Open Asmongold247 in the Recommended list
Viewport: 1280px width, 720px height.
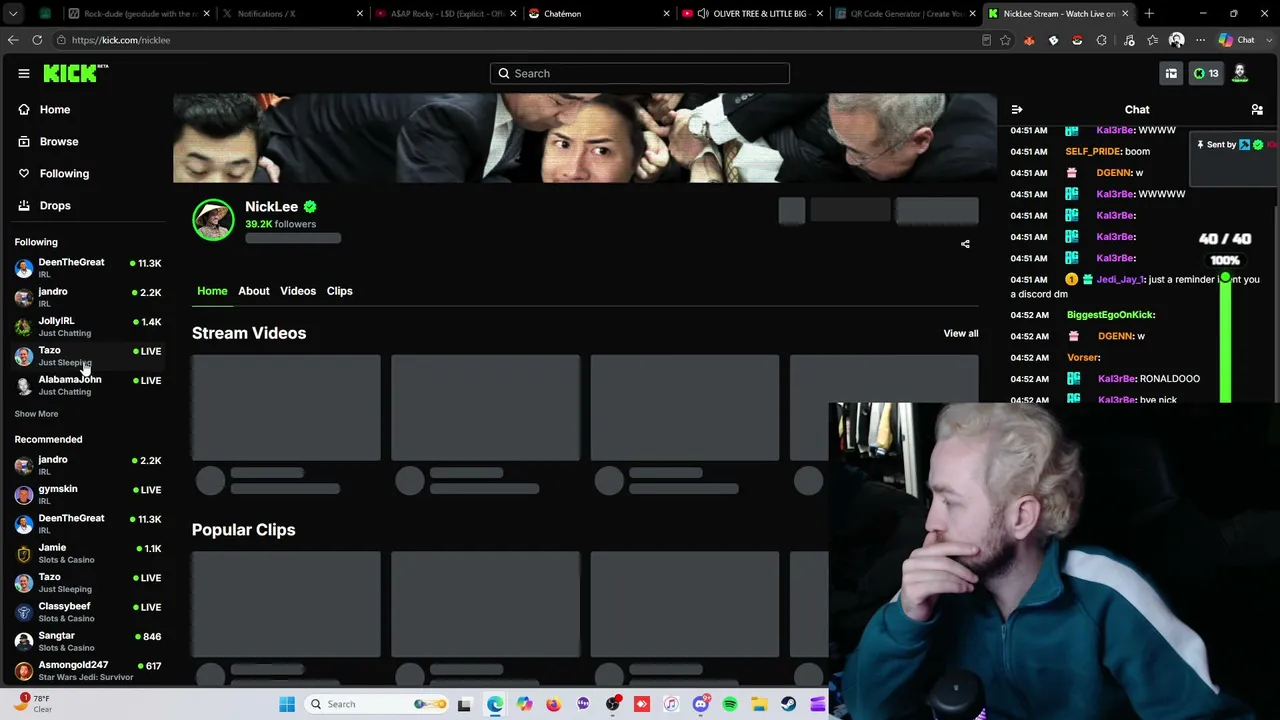(88, 670)
